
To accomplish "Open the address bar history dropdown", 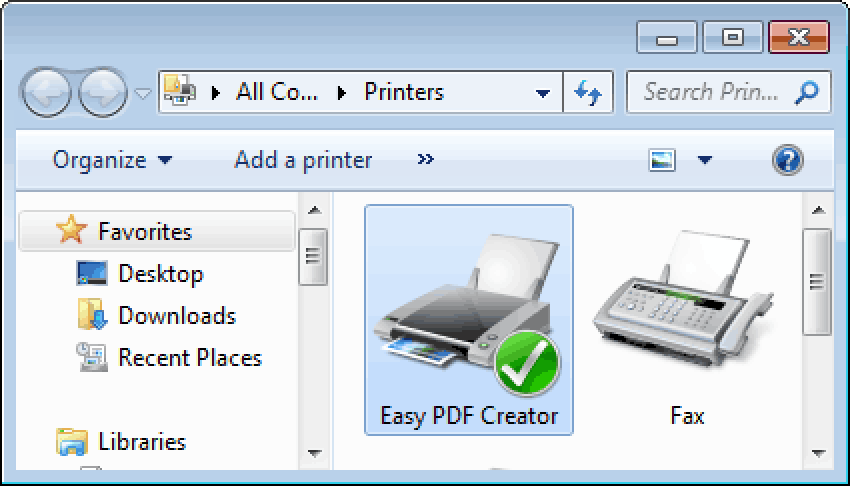I will [543, 93].
